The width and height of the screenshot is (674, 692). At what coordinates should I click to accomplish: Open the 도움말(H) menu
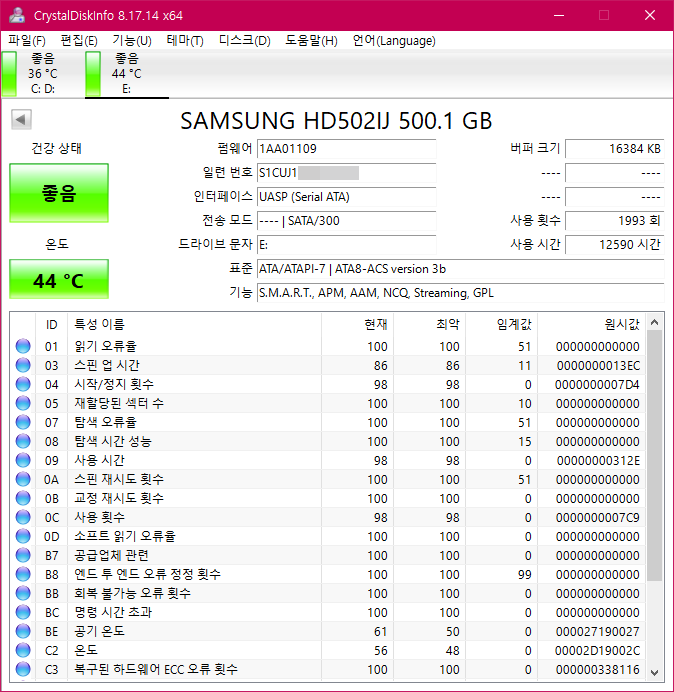311,41
